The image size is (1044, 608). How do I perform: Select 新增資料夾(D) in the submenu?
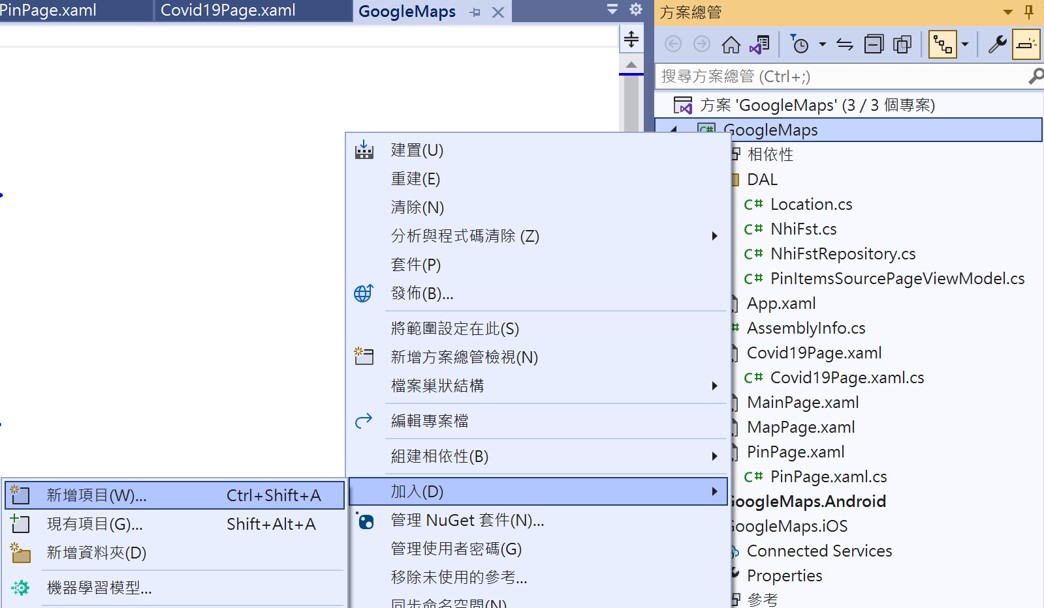pos(174,553)
